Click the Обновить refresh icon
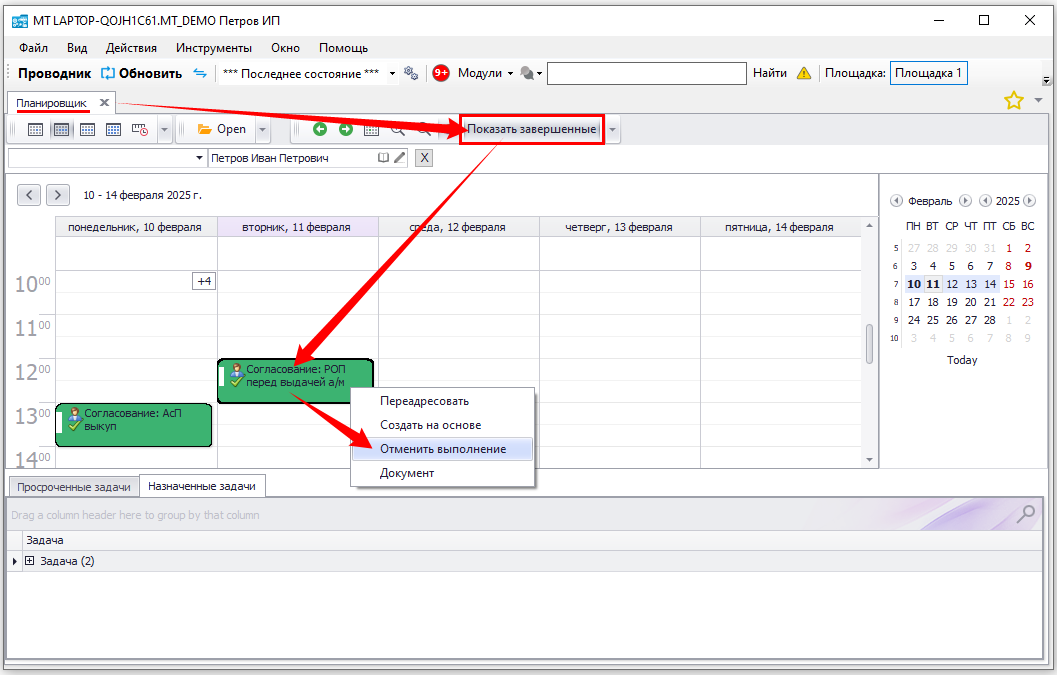This screenshot has height=675, width=1057. tap(108, 73)
